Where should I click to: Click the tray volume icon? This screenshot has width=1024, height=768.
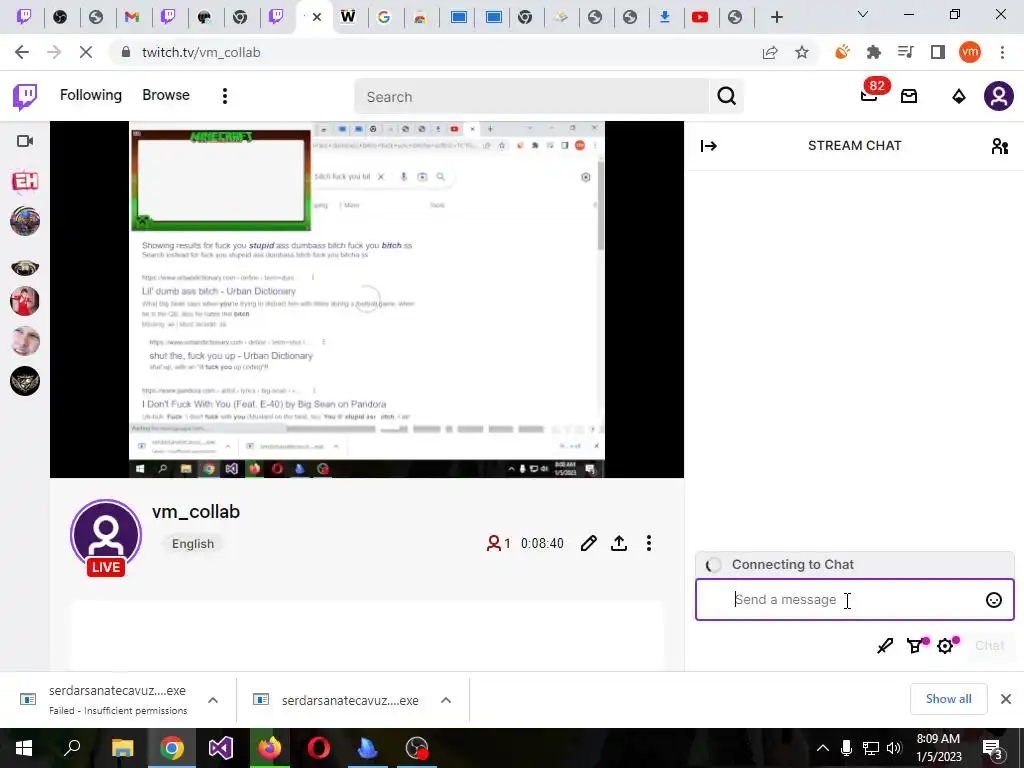tap(895, 748)
